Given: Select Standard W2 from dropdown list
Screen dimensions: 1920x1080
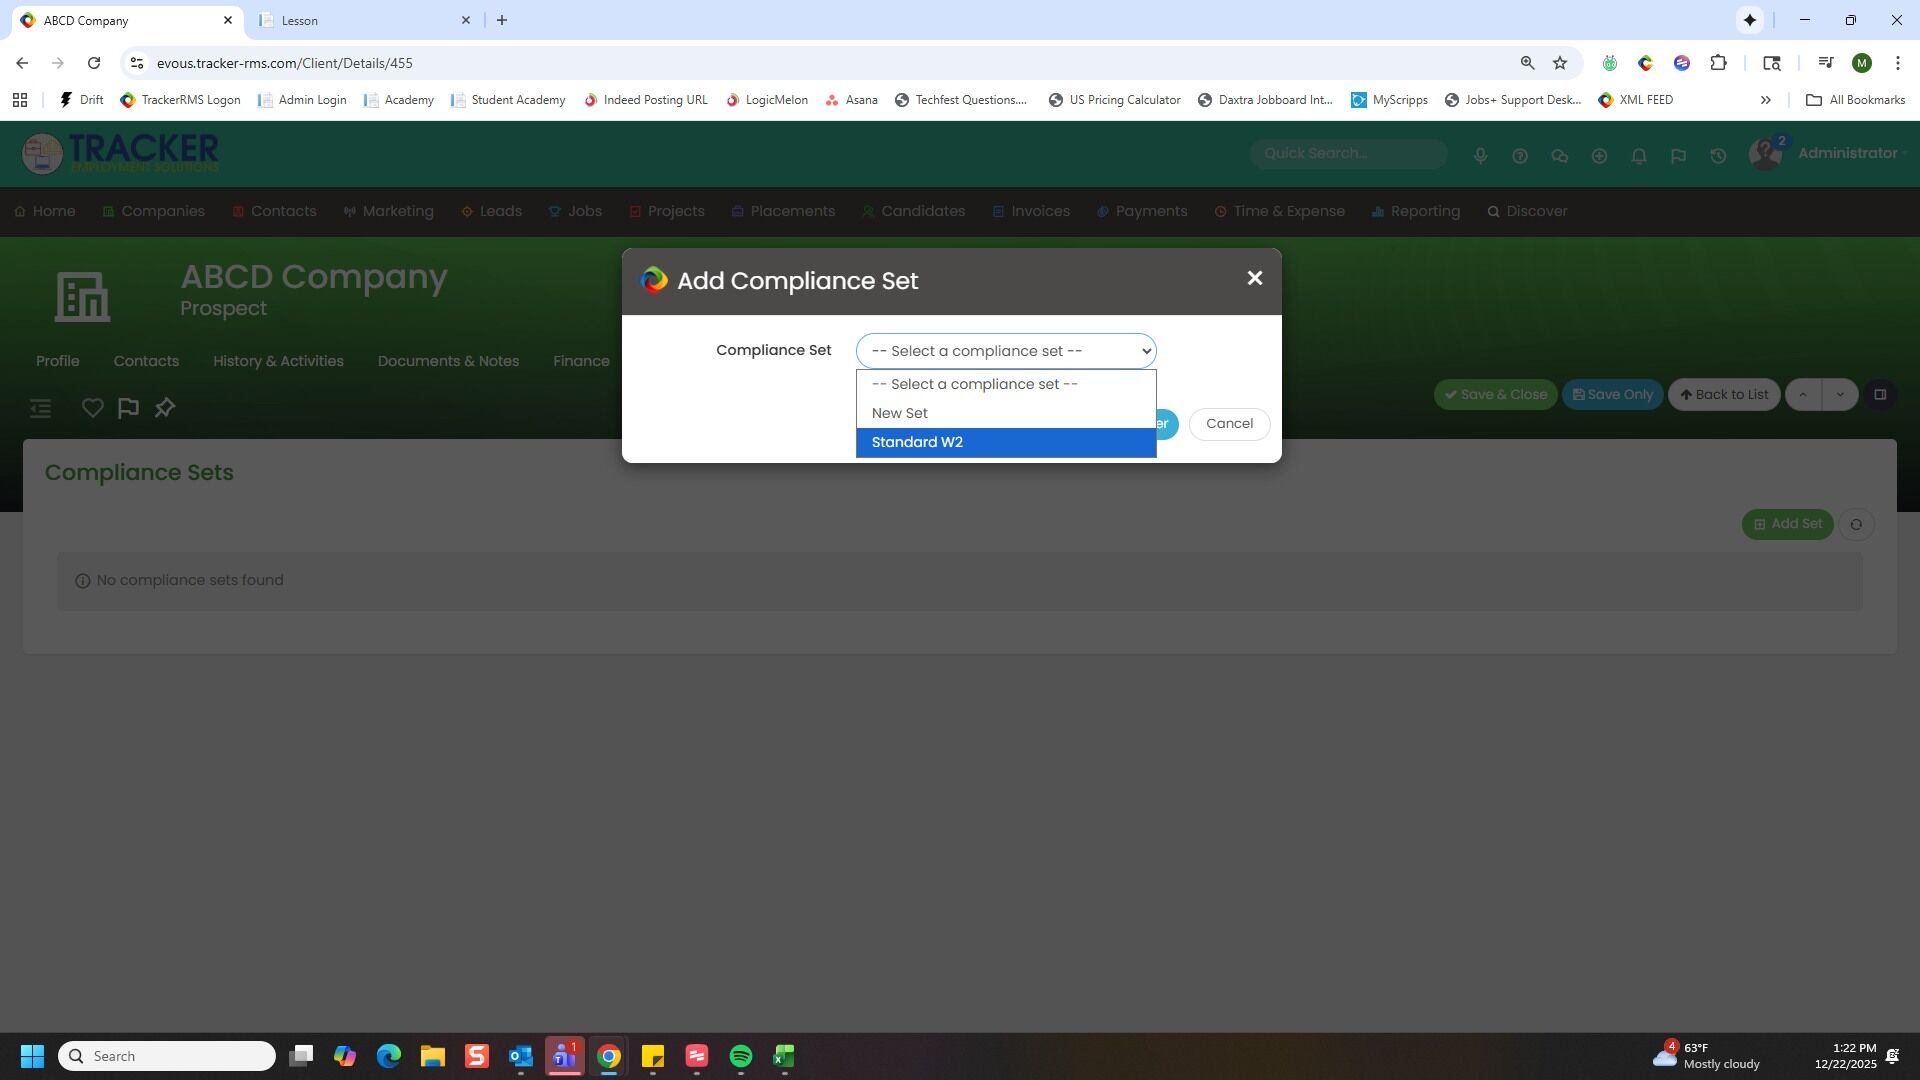Looking at the screenshot, I should pyautogui.click(x=1005, y=442).
